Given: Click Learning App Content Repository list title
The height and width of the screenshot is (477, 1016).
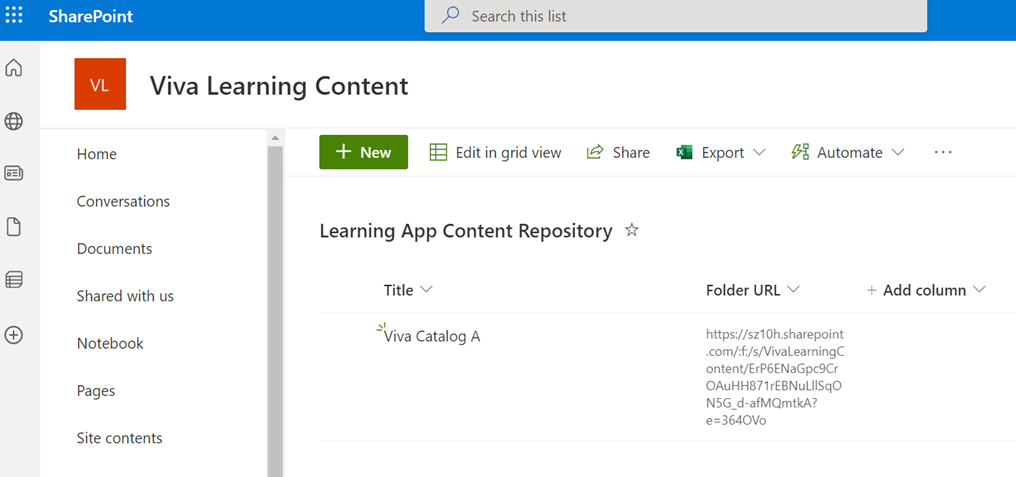Looking at the screenshot, I should coord(466,231).
